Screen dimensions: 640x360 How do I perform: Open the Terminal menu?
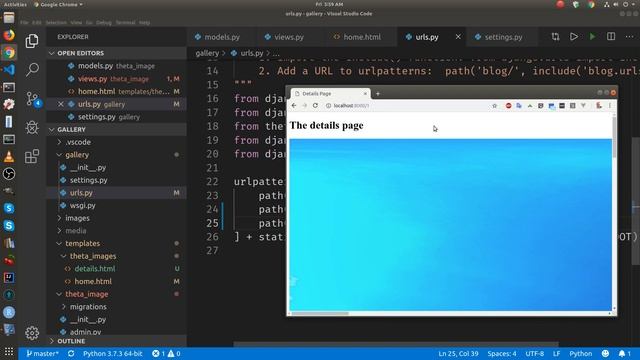pyautogui.click(x=125, y=22)
